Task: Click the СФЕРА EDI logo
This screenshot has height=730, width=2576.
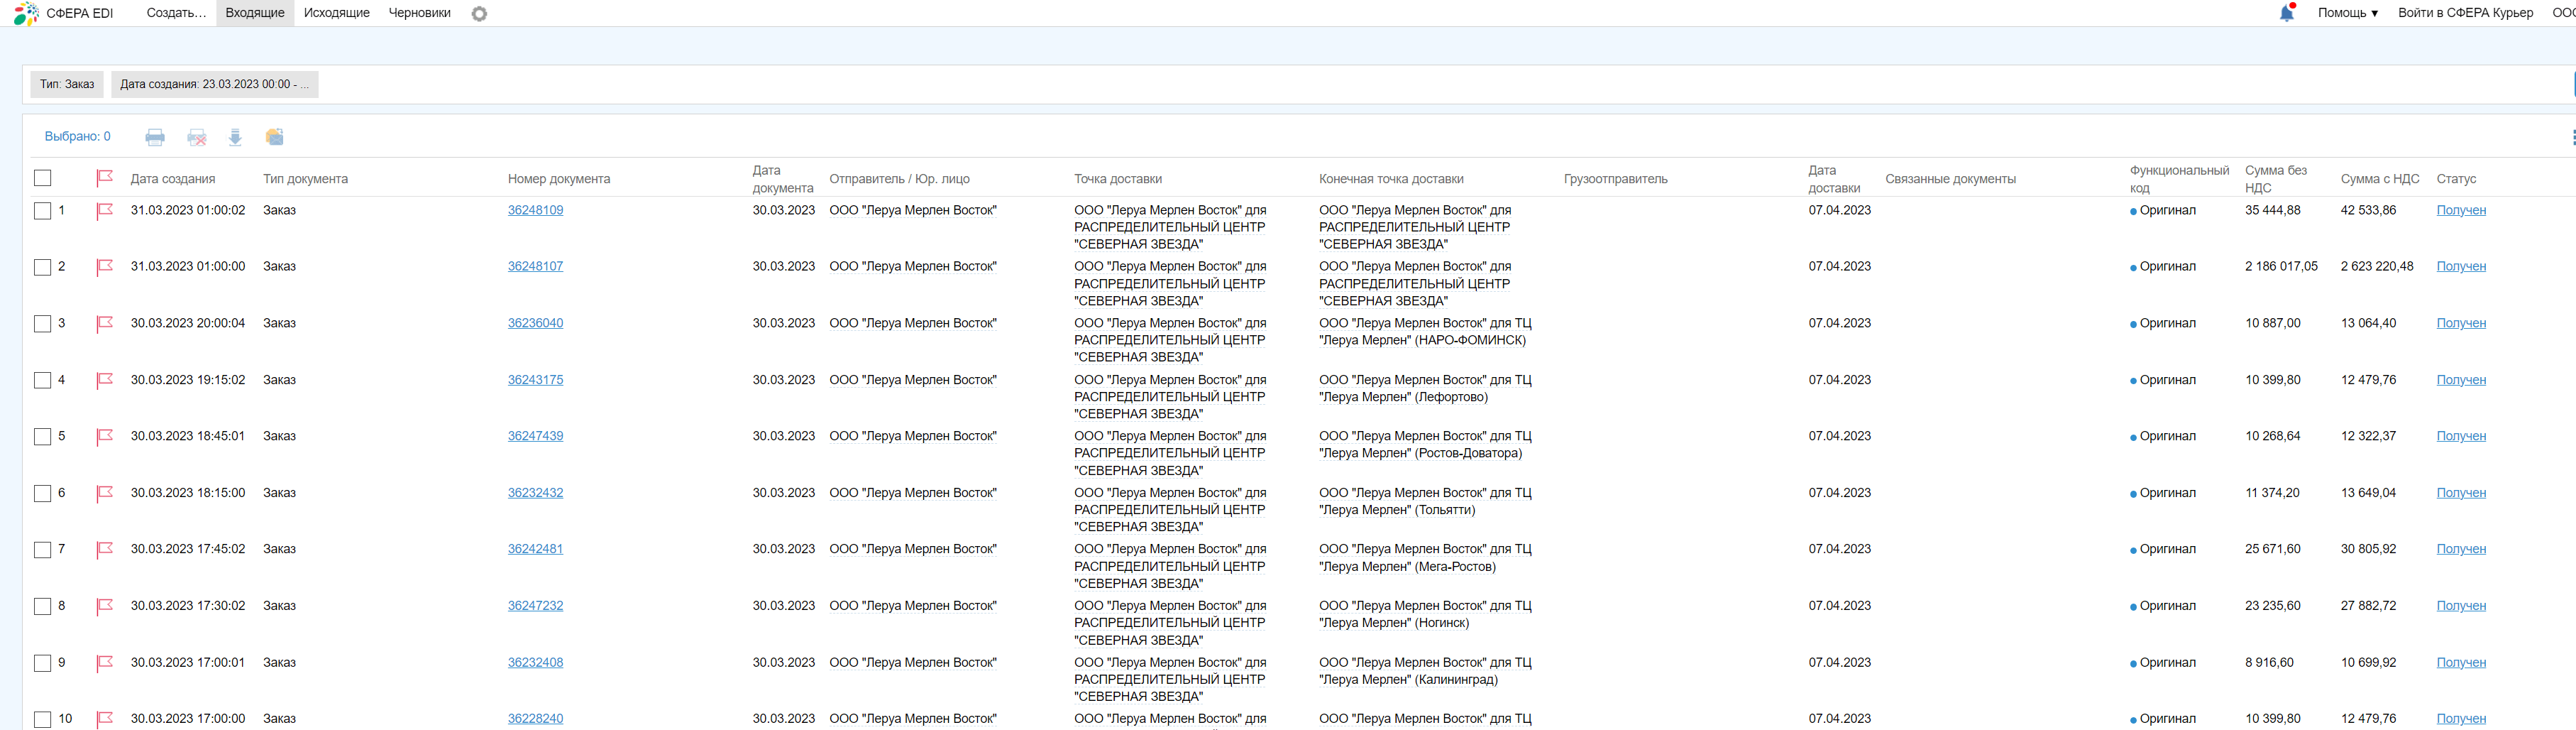Action: pos(64,14)
